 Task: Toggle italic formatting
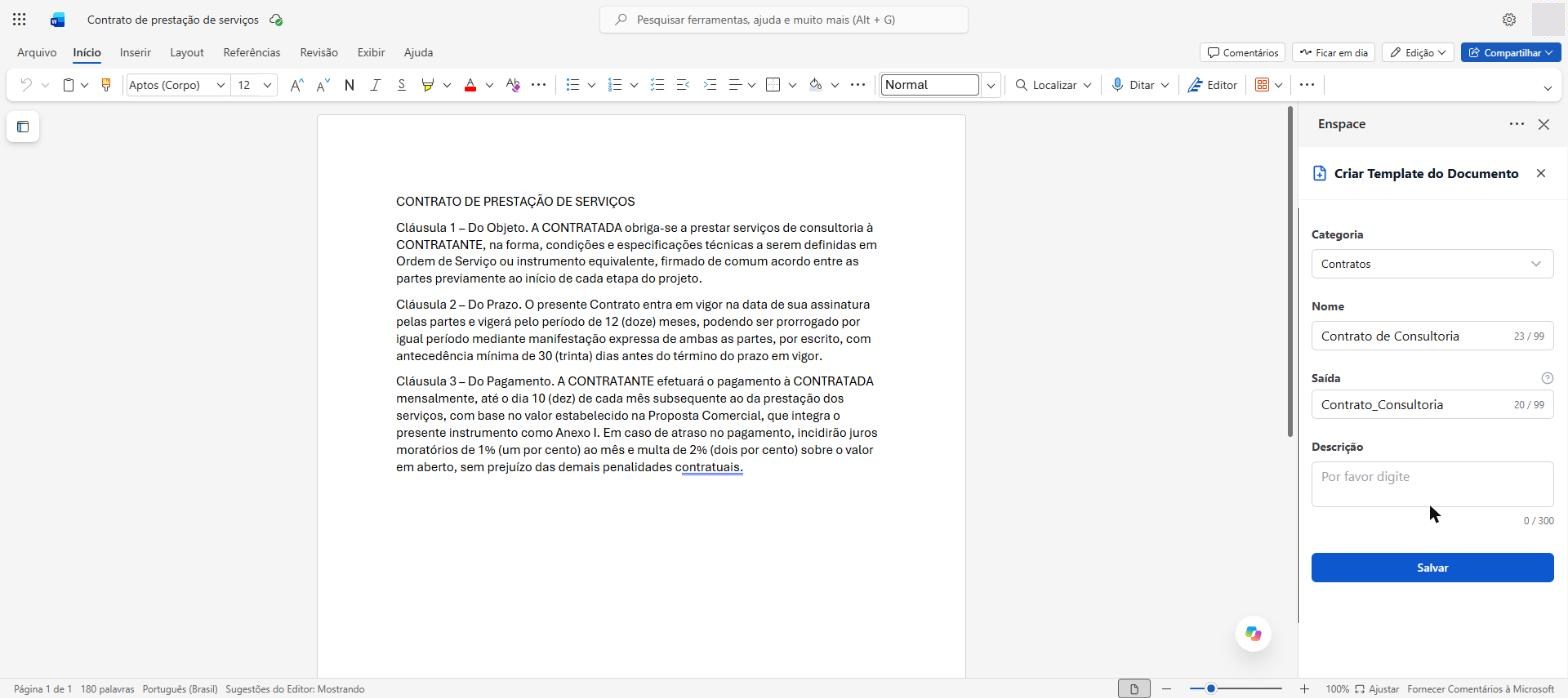tap(375, 85)
